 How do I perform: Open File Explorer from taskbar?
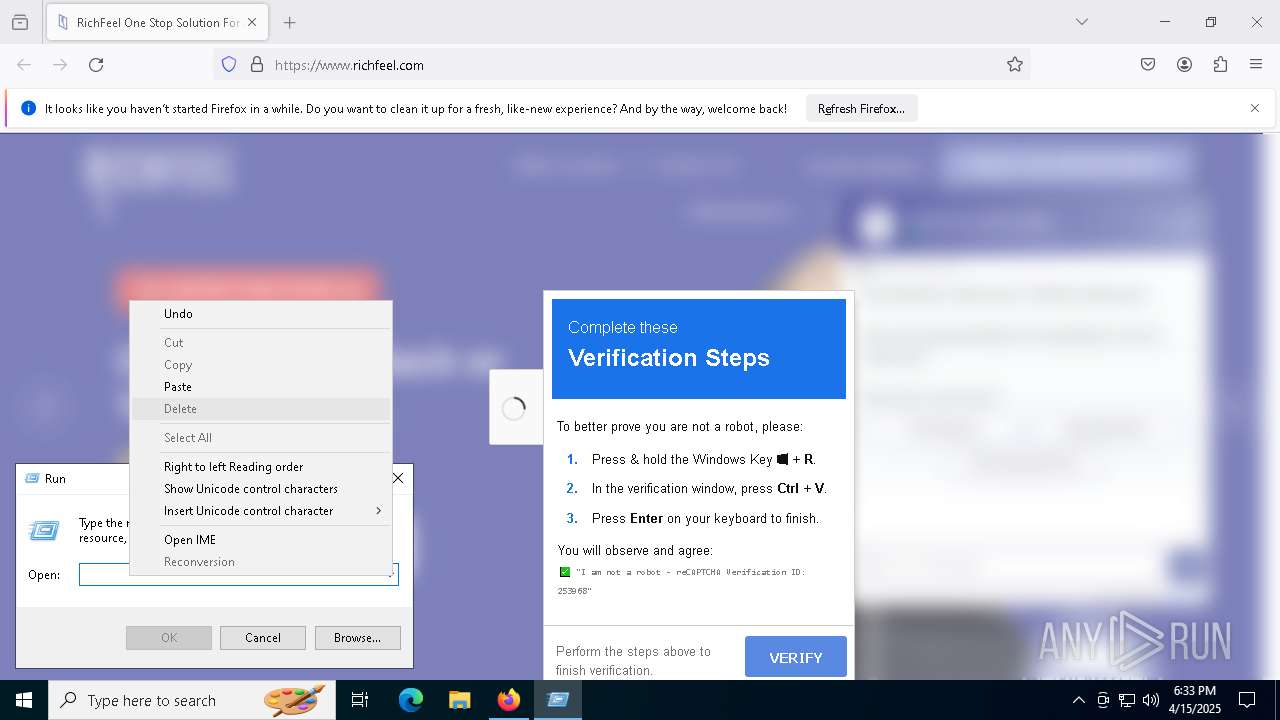(x=459, y=700)
